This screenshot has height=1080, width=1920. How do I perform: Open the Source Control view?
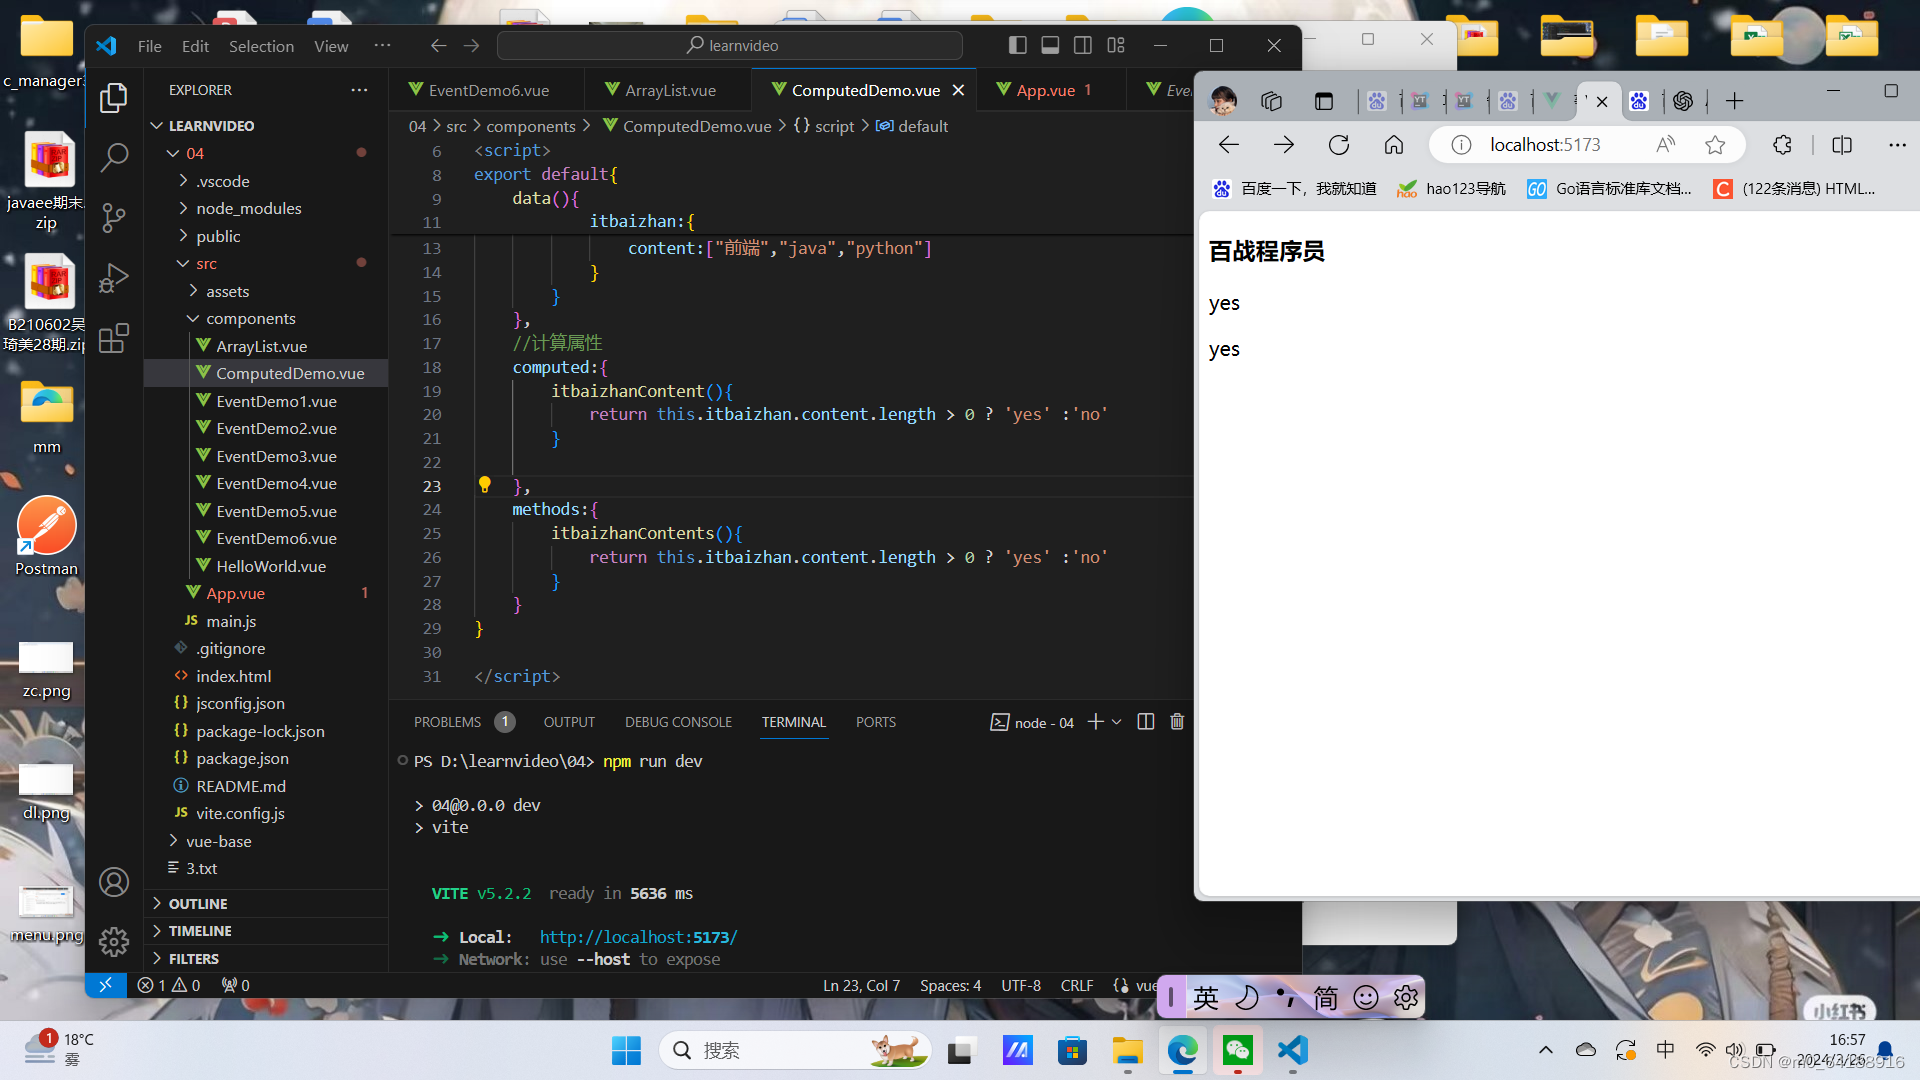click(x=114, y=218)
